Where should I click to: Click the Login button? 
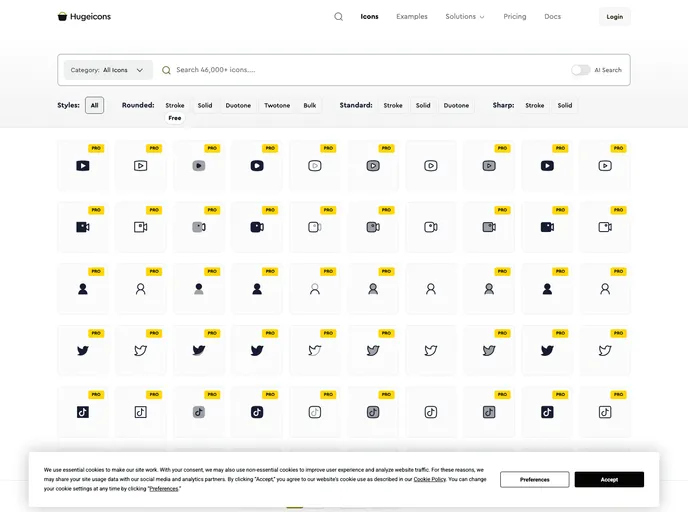click(x=614, y=17)
